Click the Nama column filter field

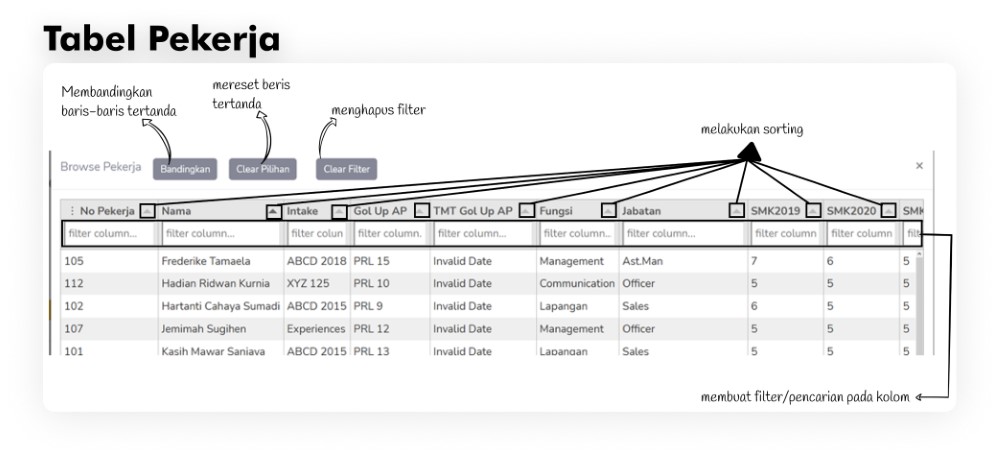pos(220,234)
